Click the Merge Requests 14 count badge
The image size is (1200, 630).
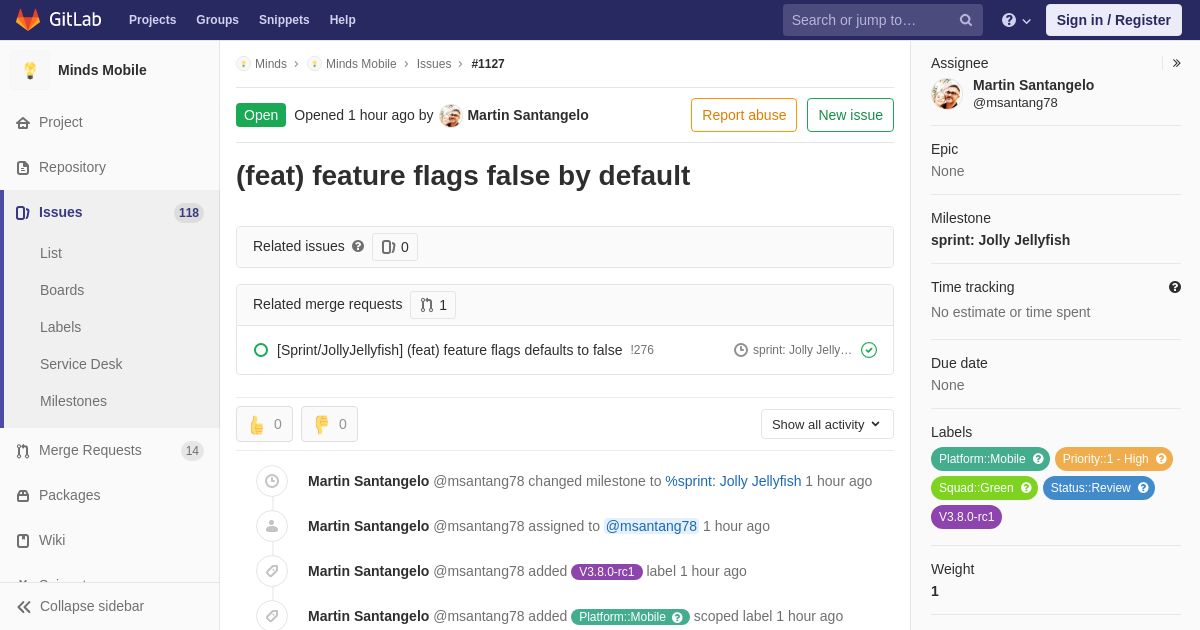pyautogui.click(x=192, y=451)
